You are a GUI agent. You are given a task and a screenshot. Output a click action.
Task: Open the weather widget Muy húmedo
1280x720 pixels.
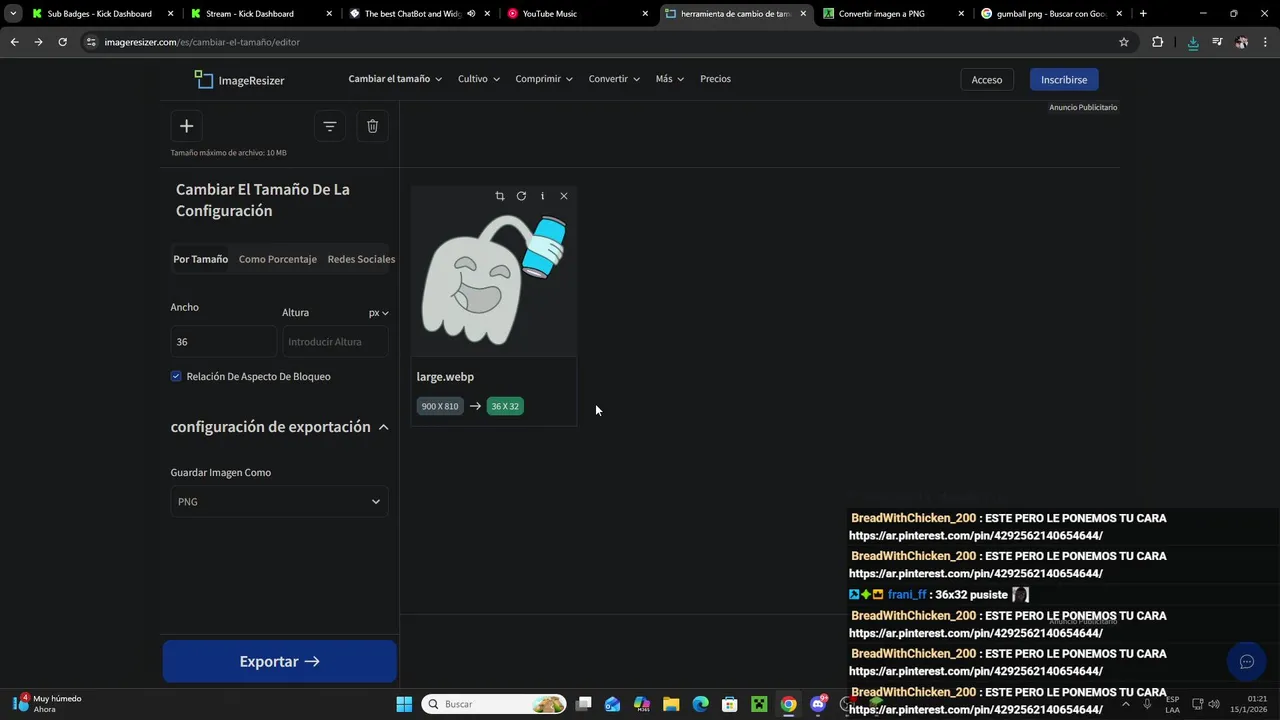[48, 704]
